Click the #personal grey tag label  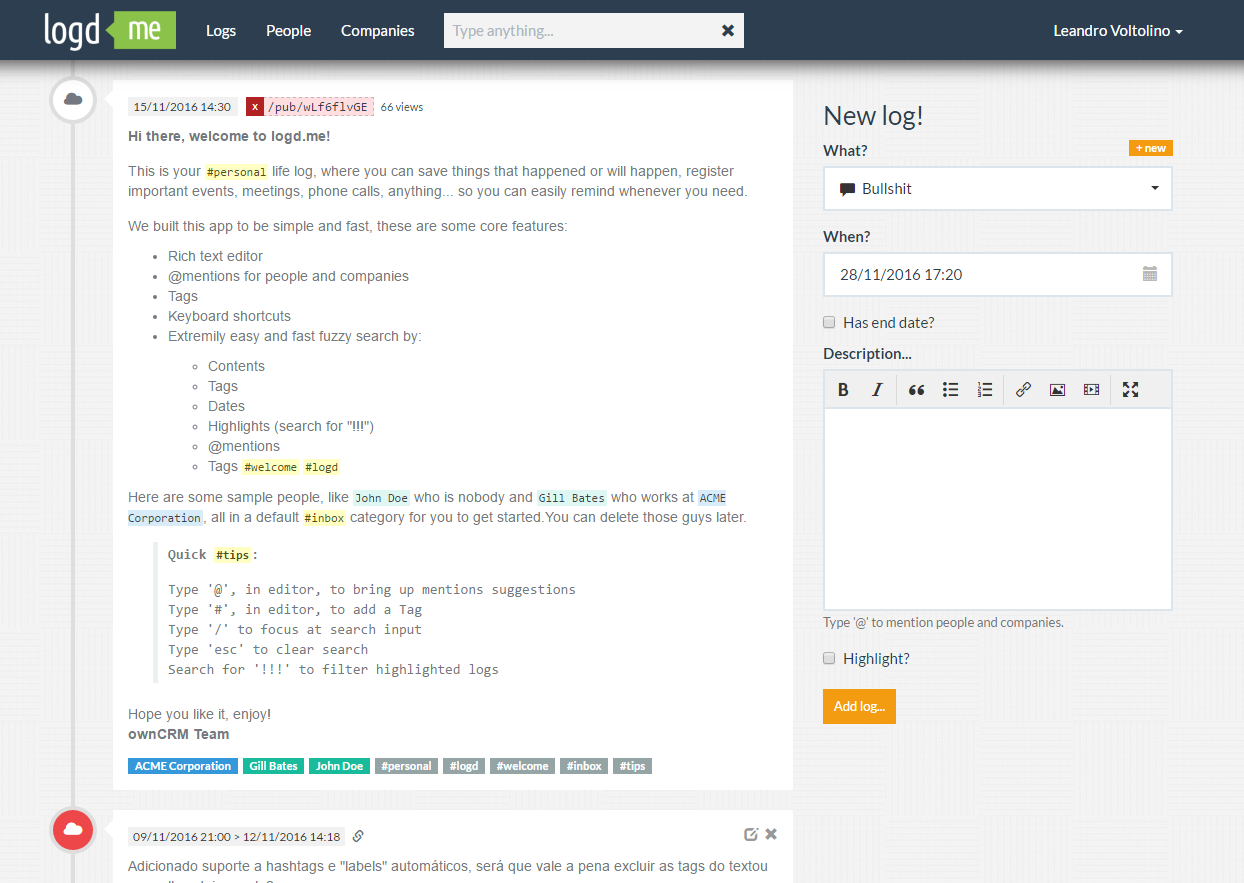407,766
